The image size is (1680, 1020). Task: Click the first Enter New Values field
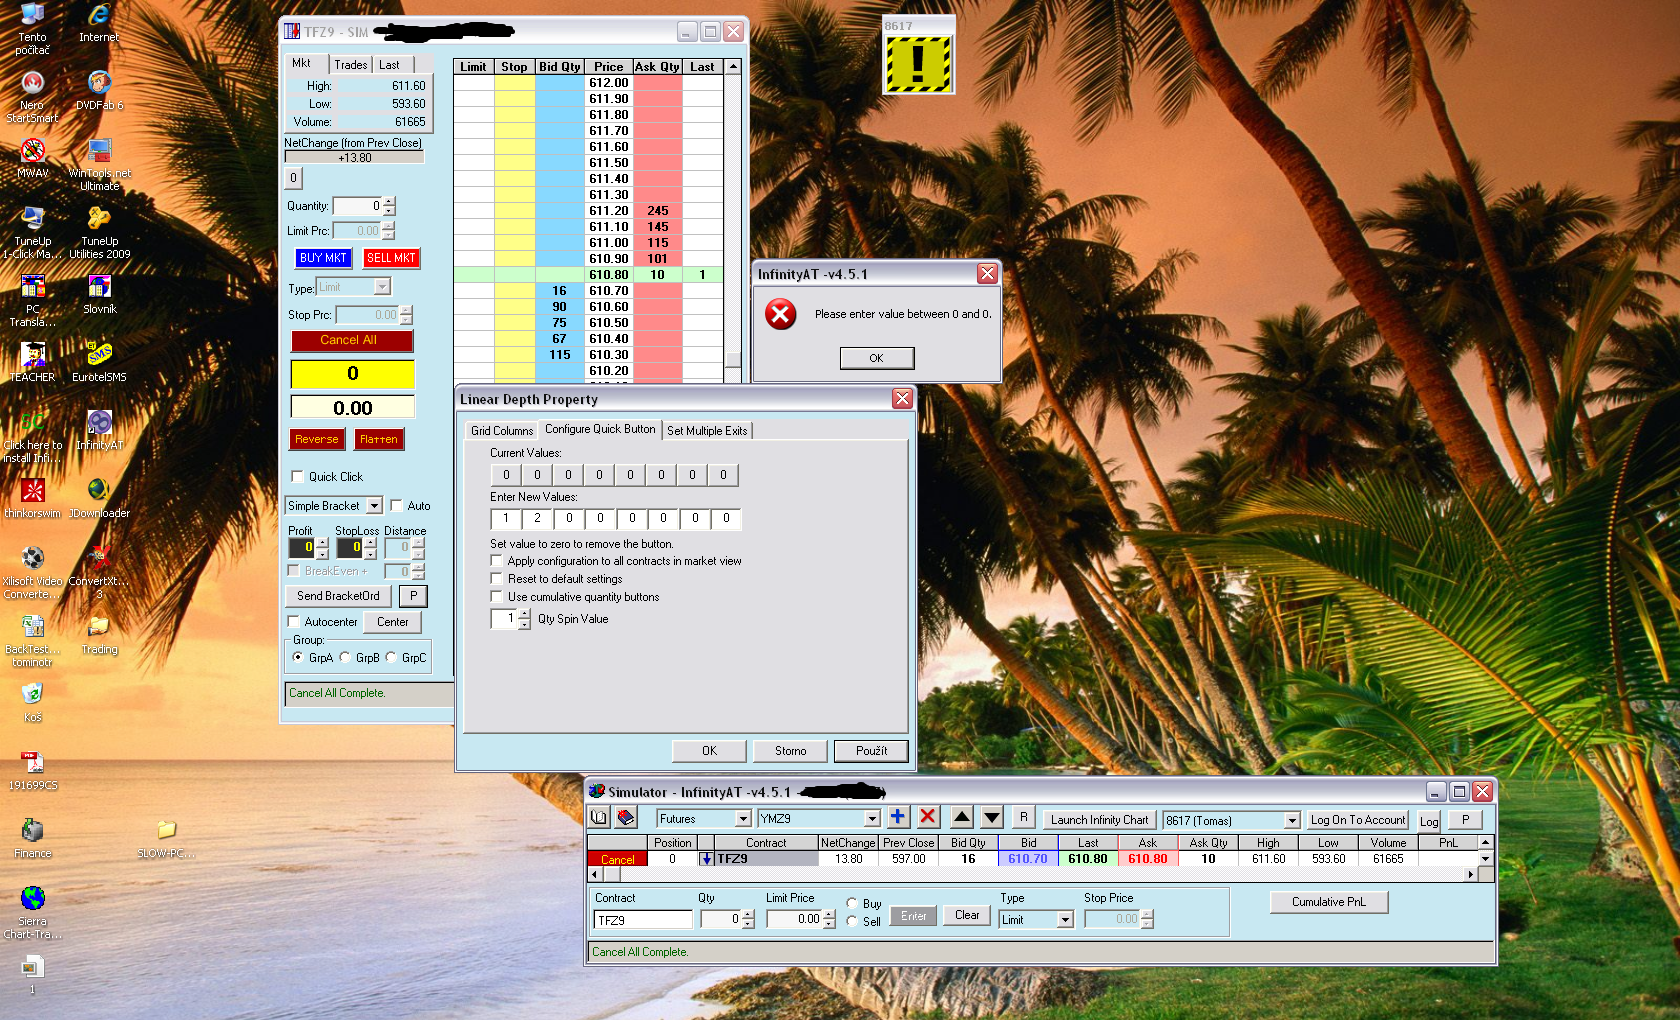pos(506,518)
